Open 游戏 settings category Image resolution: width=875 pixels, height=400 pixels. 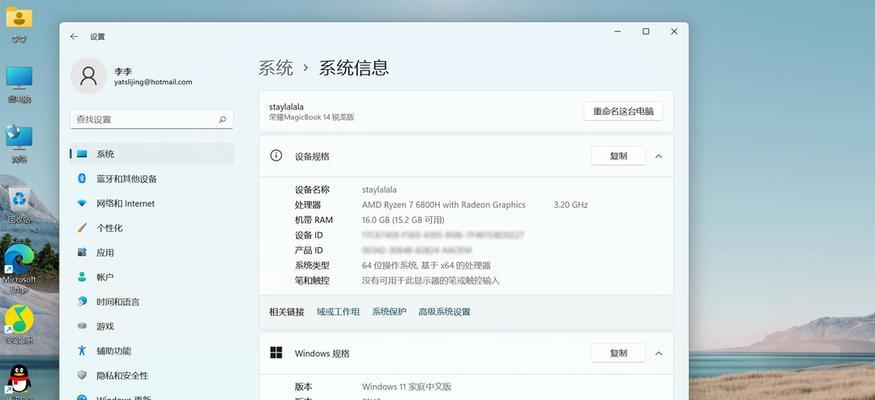(x=152, y=326)
